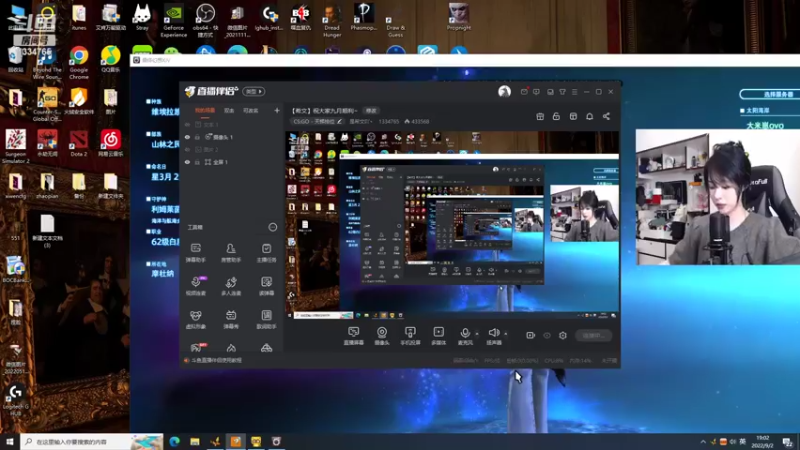Open the 主播任务 tool icon
Viewport: 800px width, 450px height.
point(266,252)
